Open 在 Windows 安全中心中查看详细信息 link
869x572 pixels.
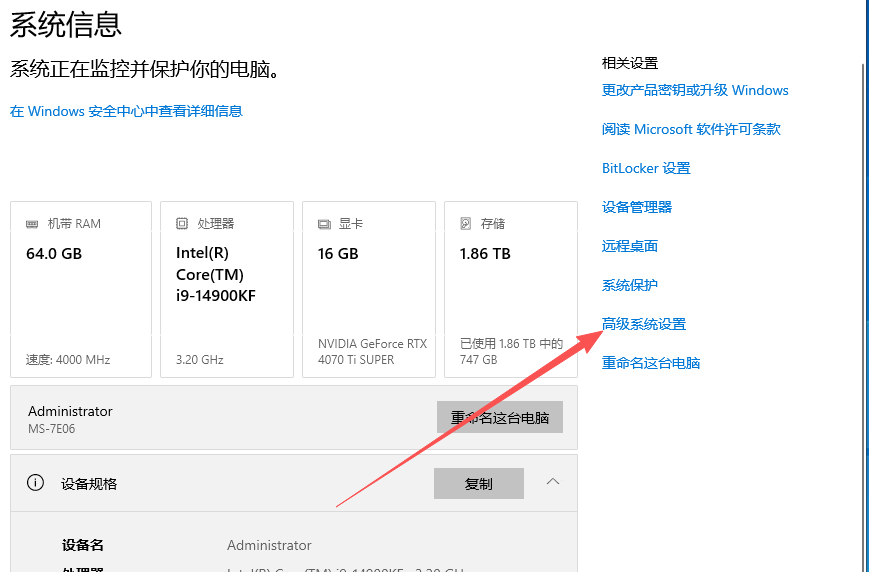point(126,111)
